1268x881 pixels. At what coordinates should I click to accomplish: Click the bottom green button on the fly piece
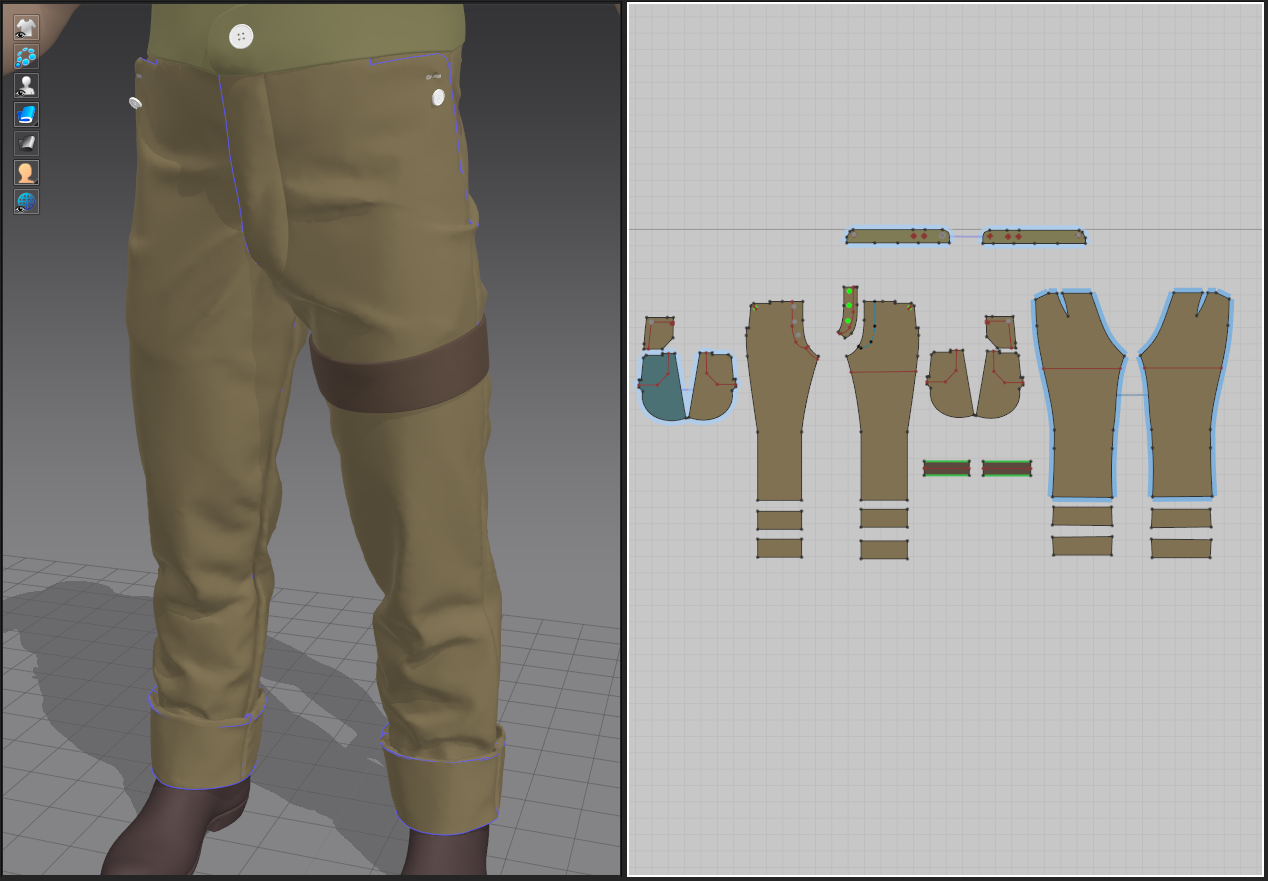[848, 321]
